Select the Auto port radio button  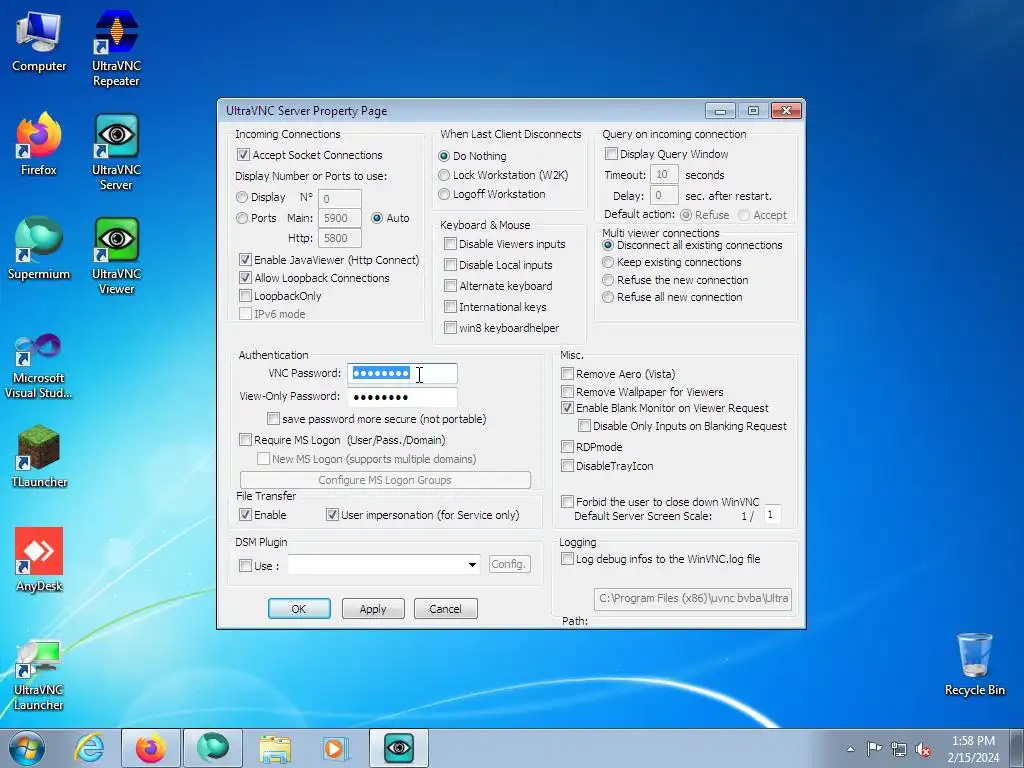tap(377, 218)
